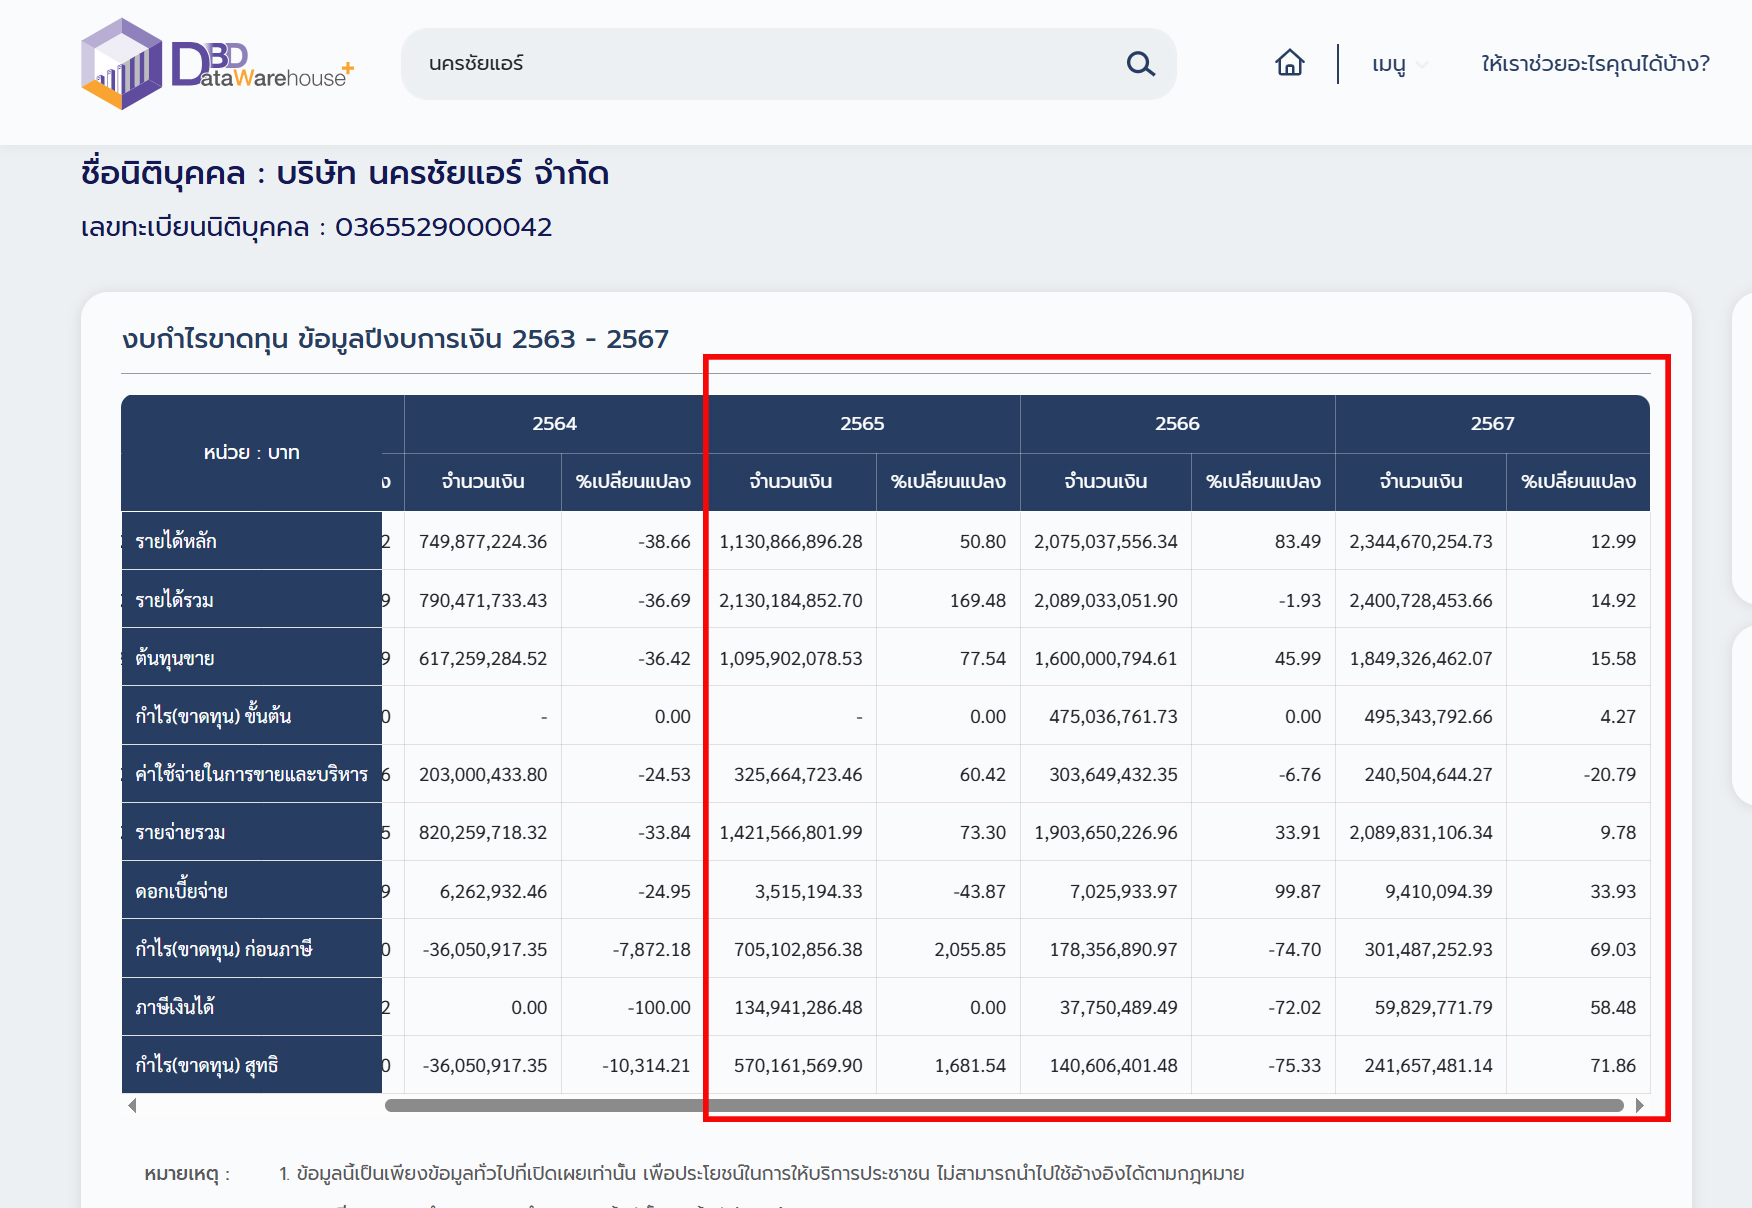This screenshot has width=1752, height=1208.
Task: Click the ภาษีเงินได้ row label
Action: click(175, 1007)
